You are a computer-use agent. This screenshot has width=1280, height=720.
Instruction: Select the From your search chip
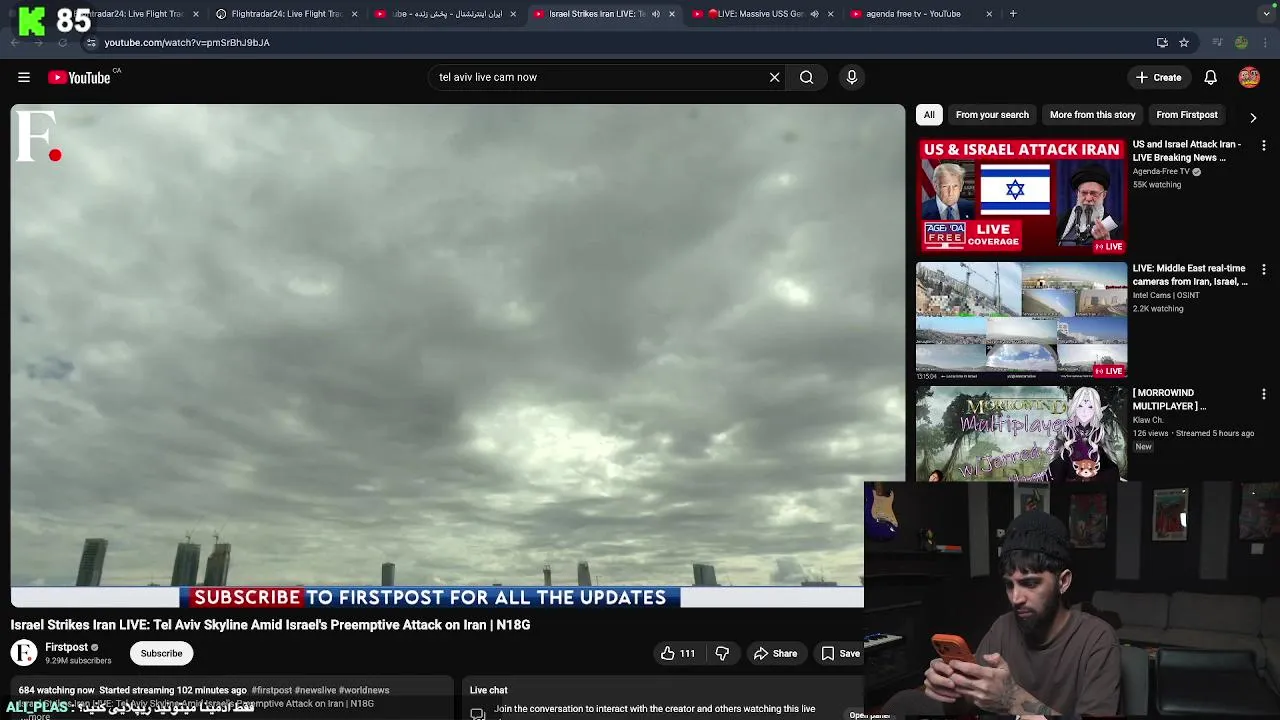[x=992, y=114]
